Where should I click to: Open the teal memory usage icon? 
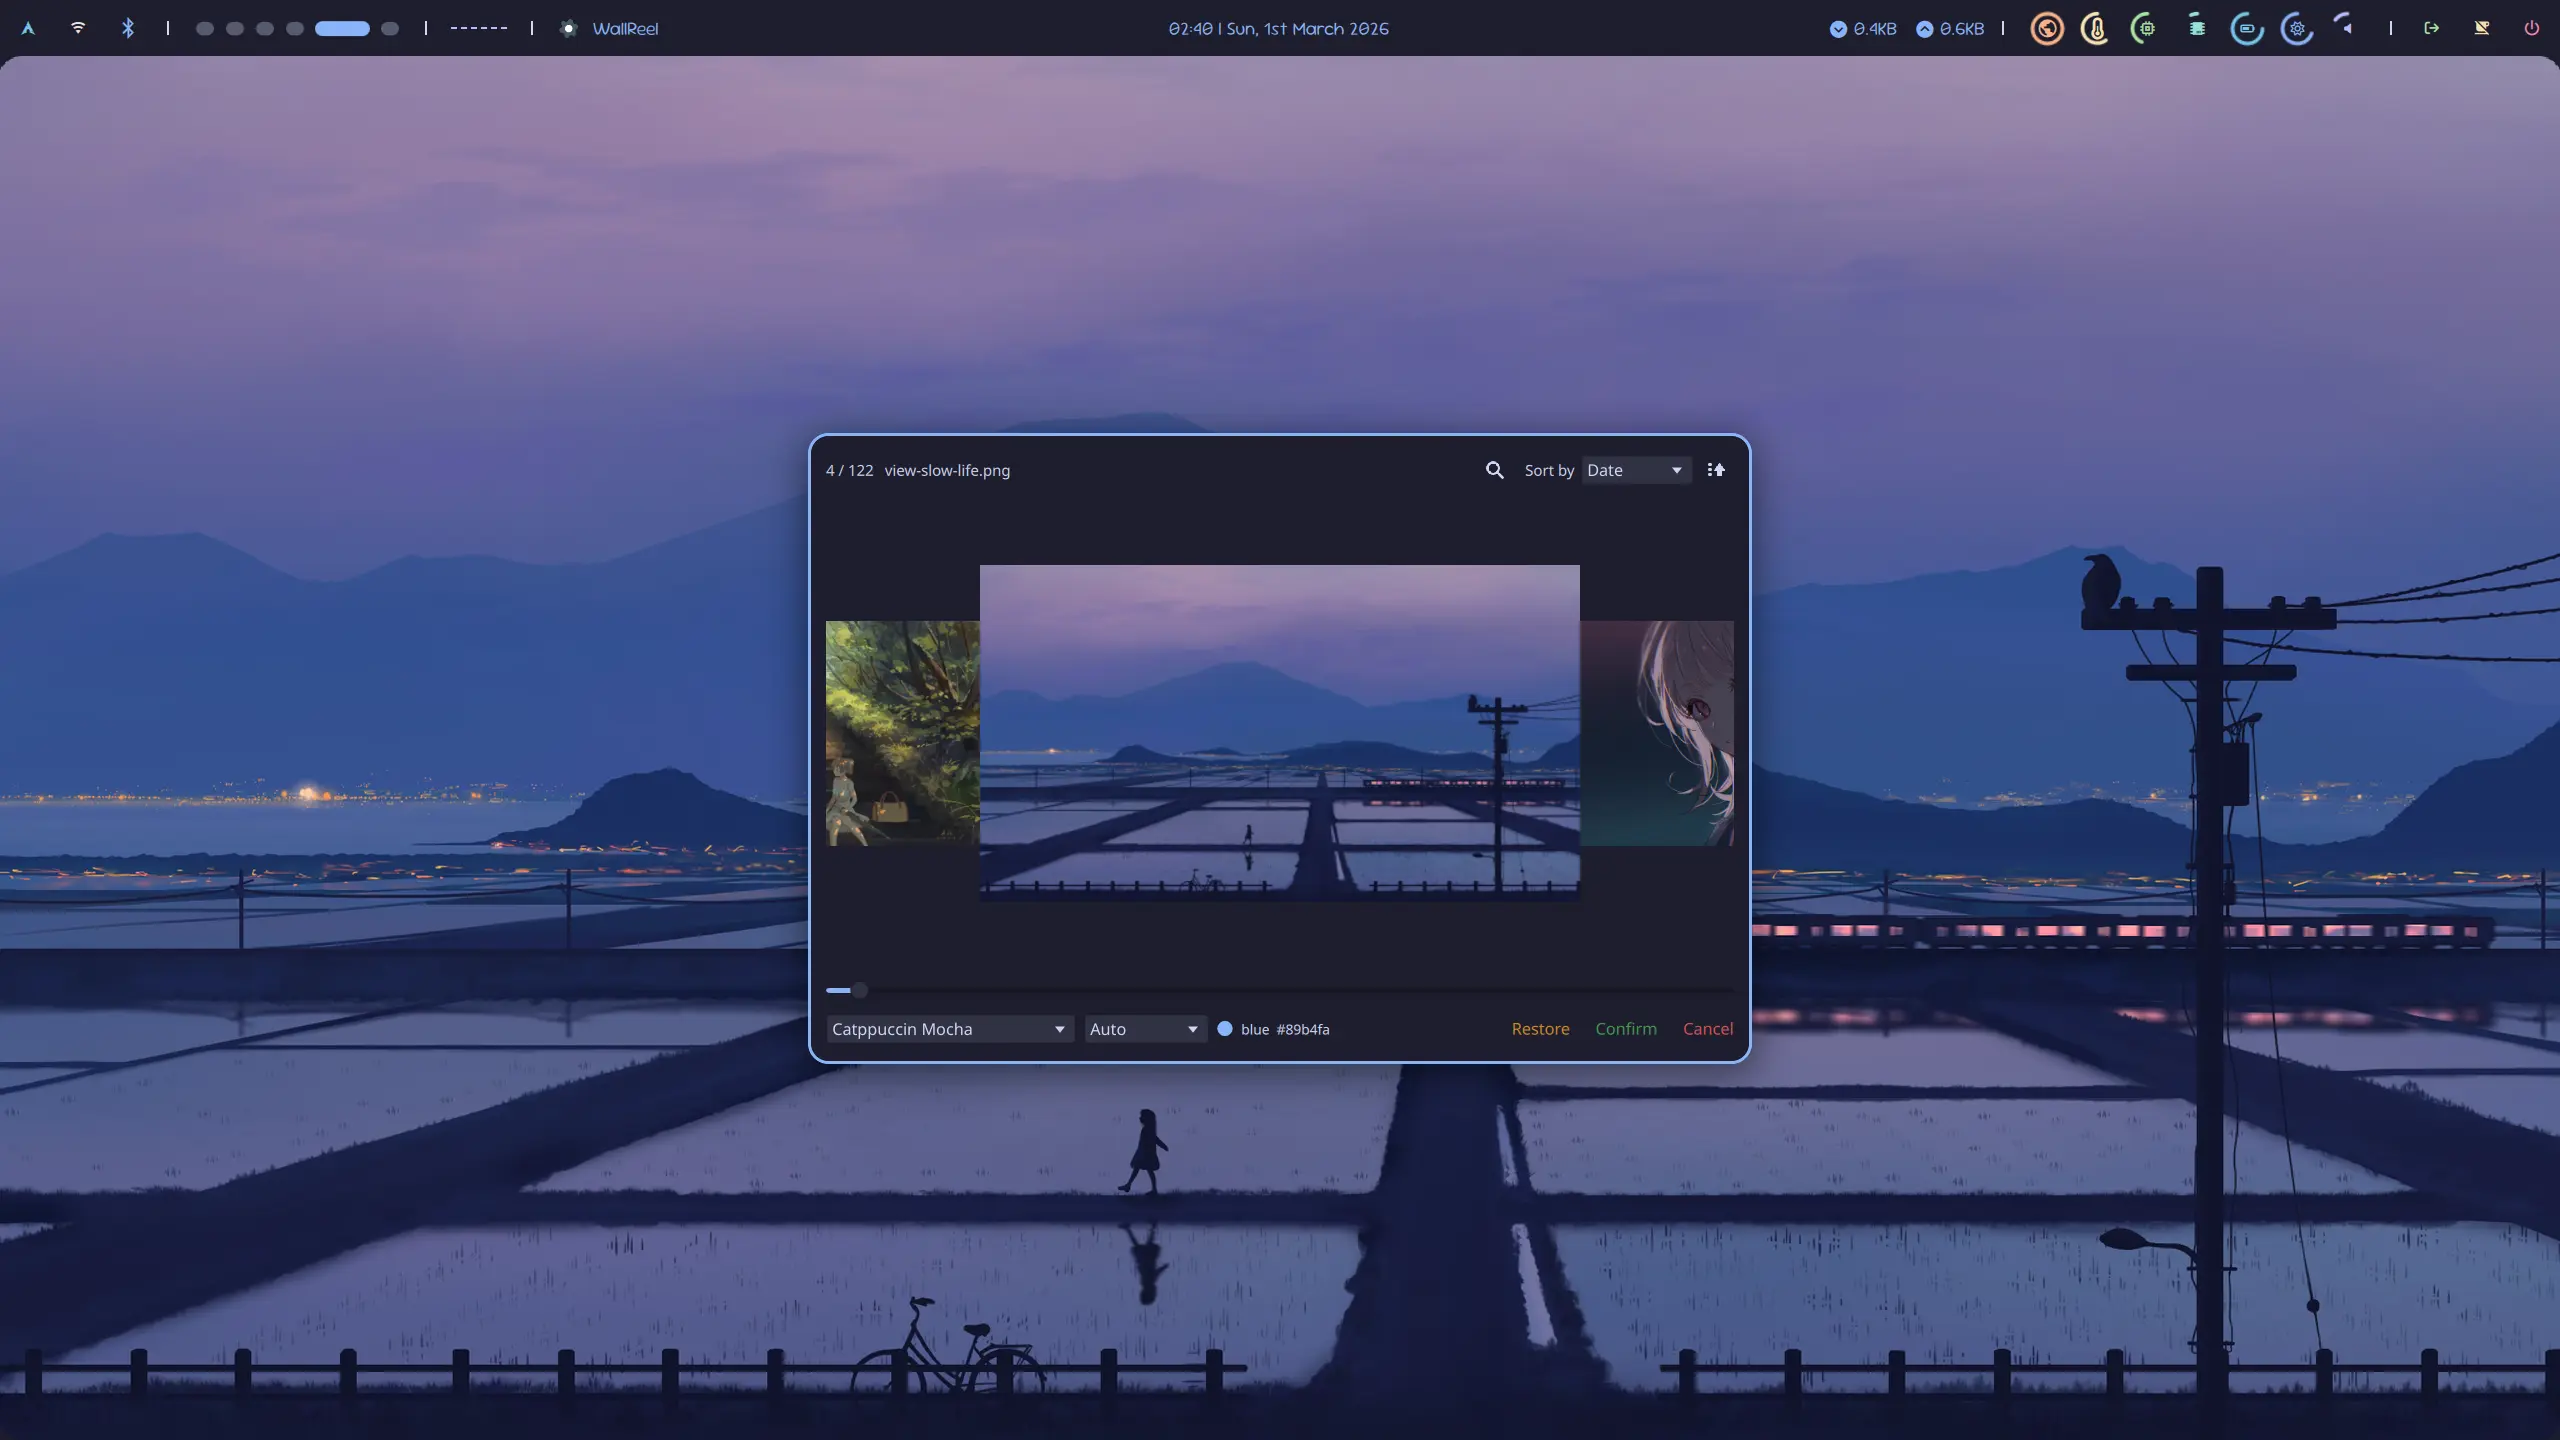2197,28
